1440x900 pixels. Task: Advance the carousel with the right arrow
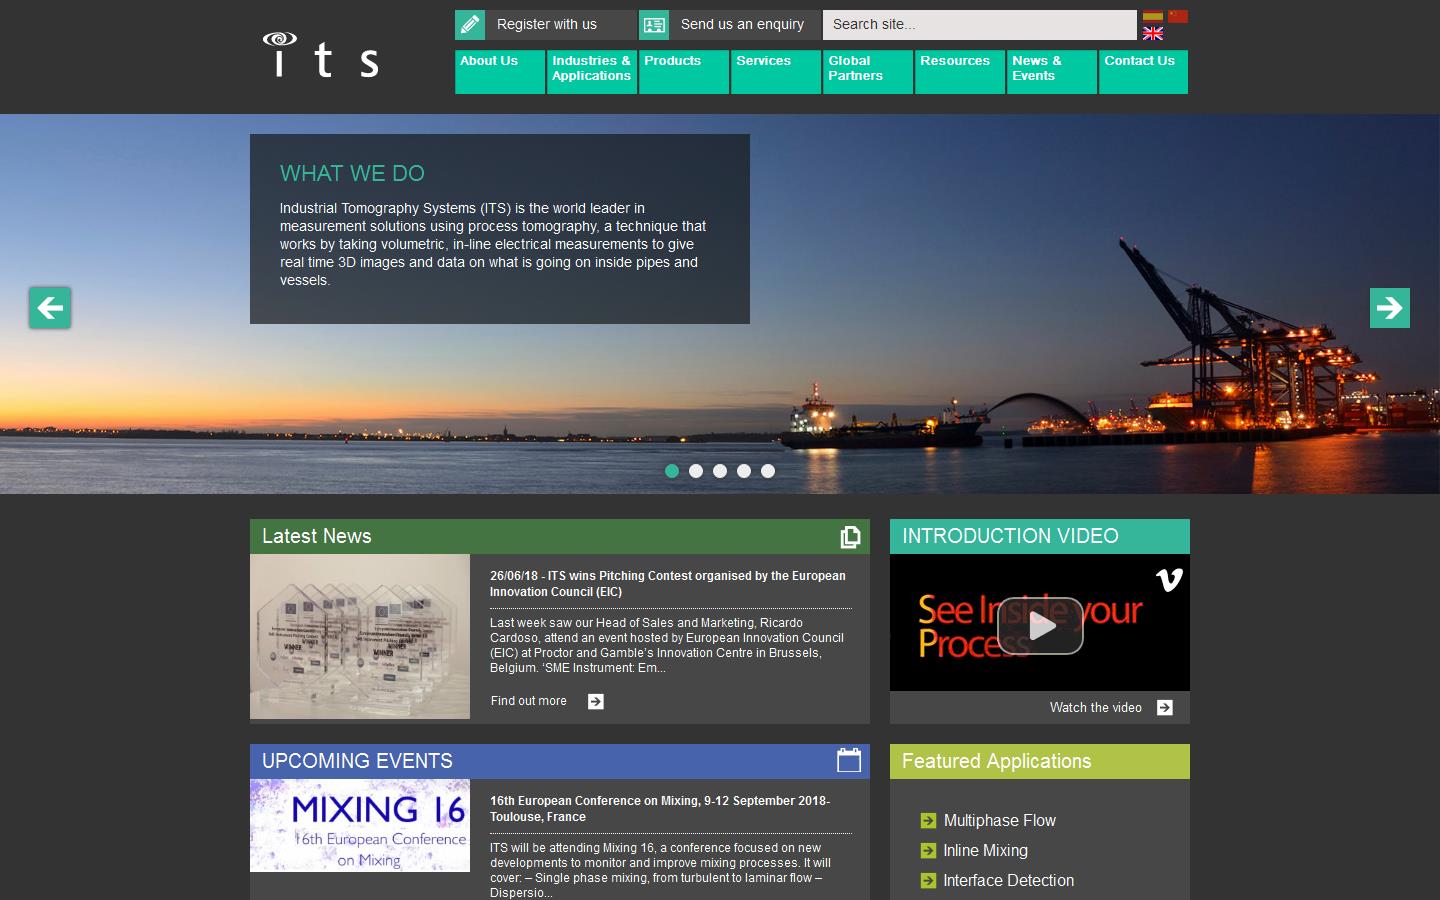pyautogui.click(x=1389, y=308)
